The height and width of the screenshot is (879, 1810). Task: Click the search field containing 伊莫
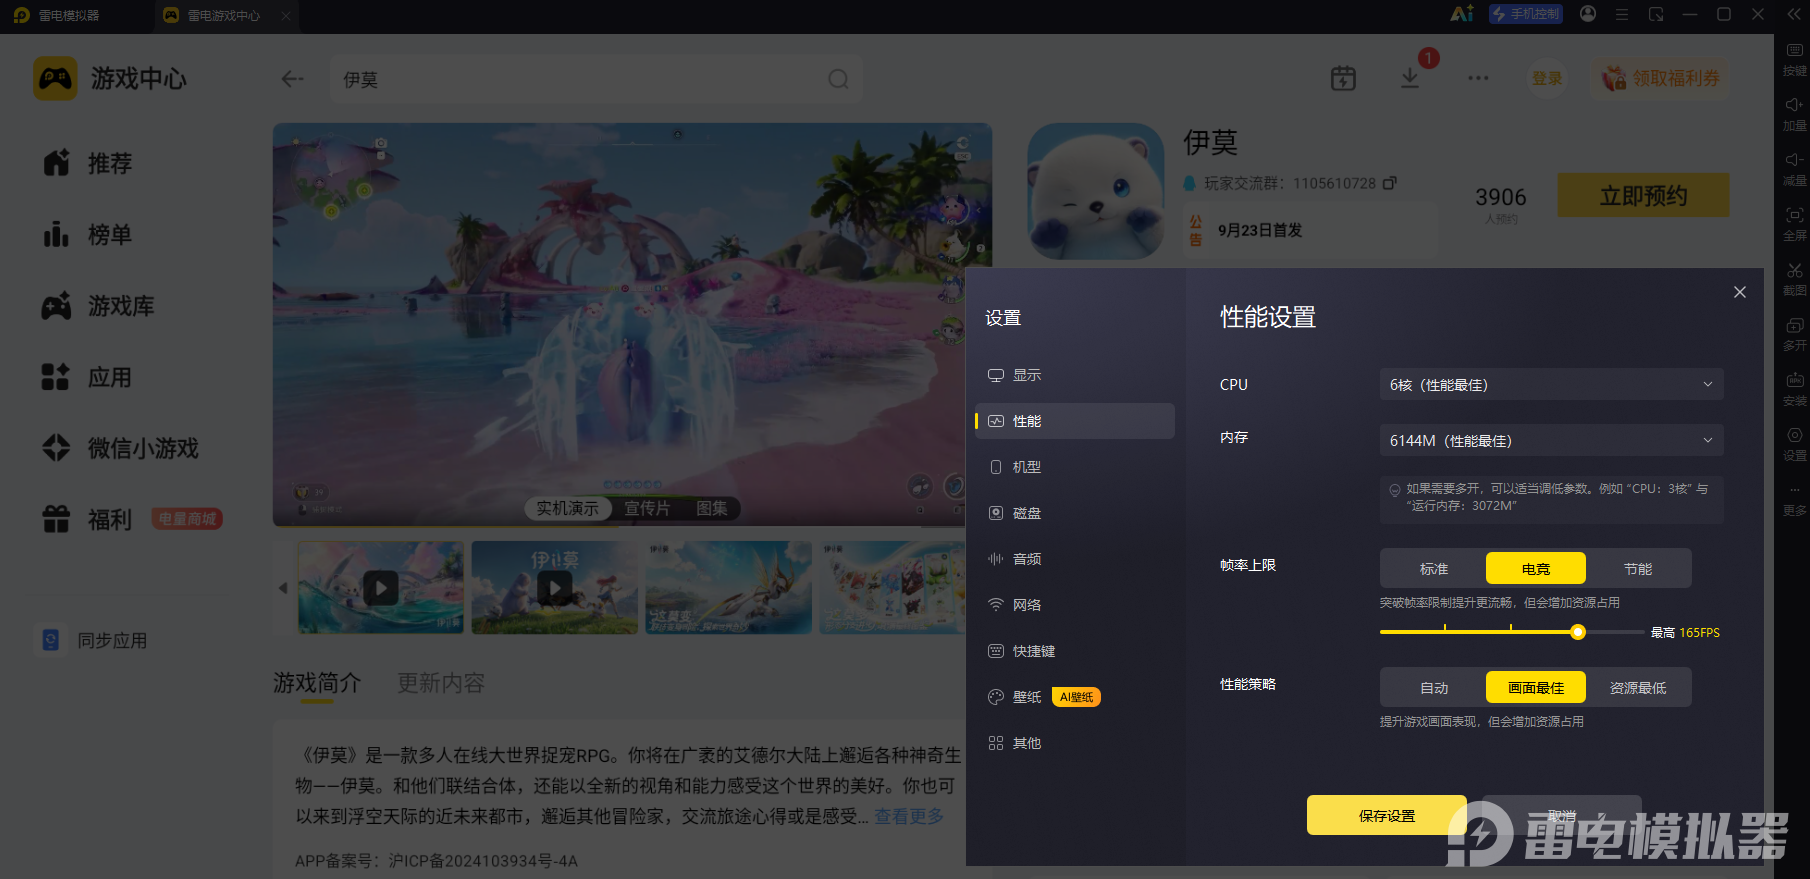[x=596, y=79]
